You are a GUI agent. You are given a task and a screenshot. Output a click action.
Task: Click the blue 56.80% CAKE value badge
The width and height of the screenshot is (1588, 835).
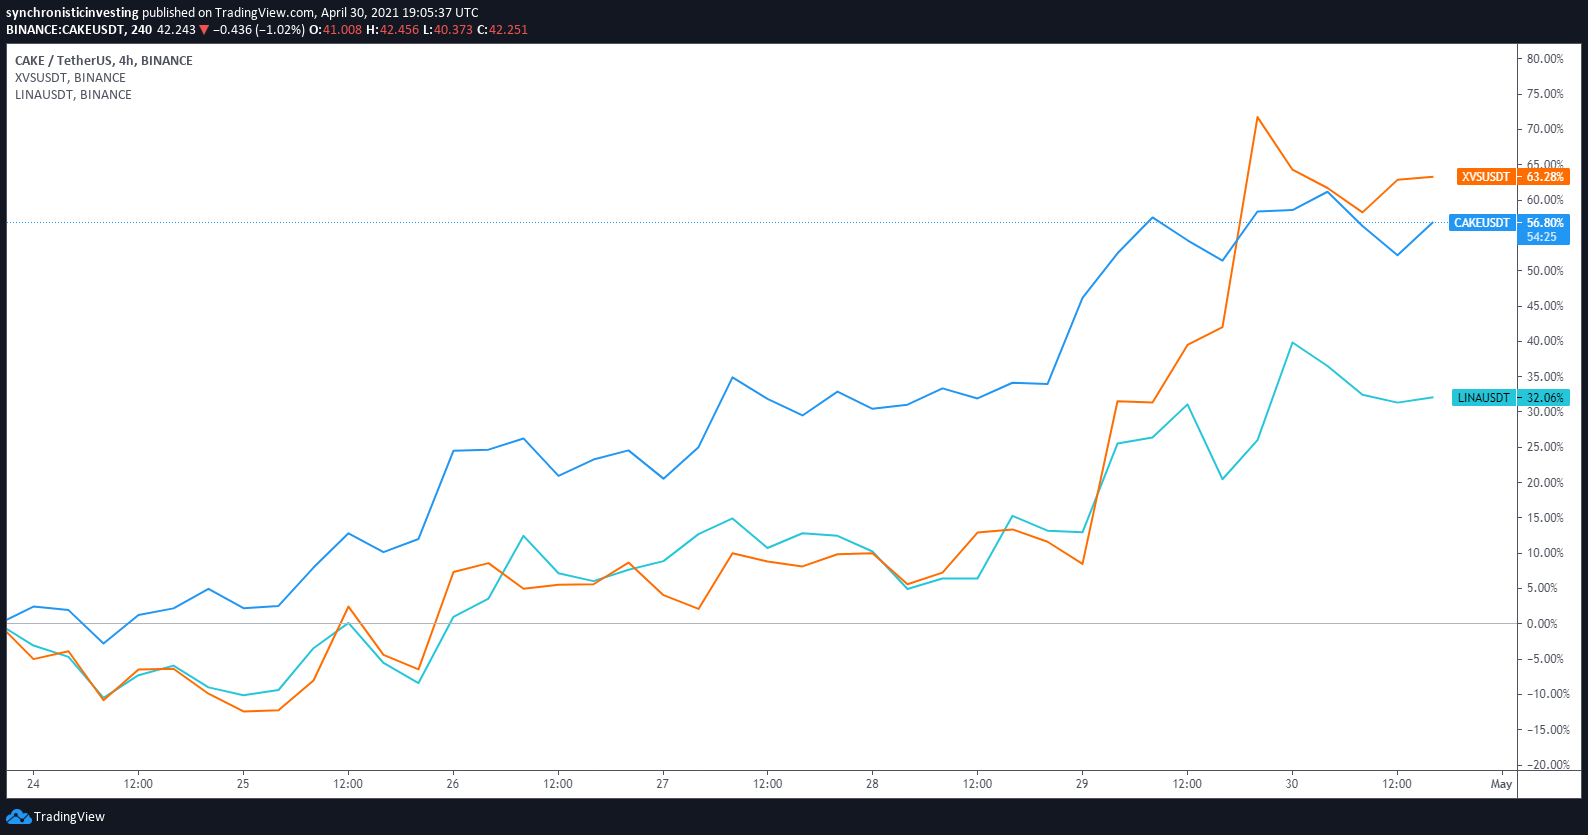tap(1544, 223)
